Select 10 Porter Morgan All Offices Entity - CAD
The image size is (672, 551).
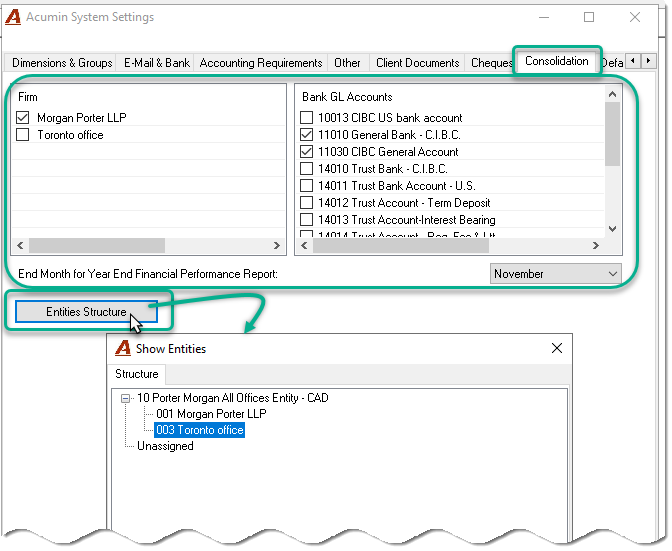233,398
